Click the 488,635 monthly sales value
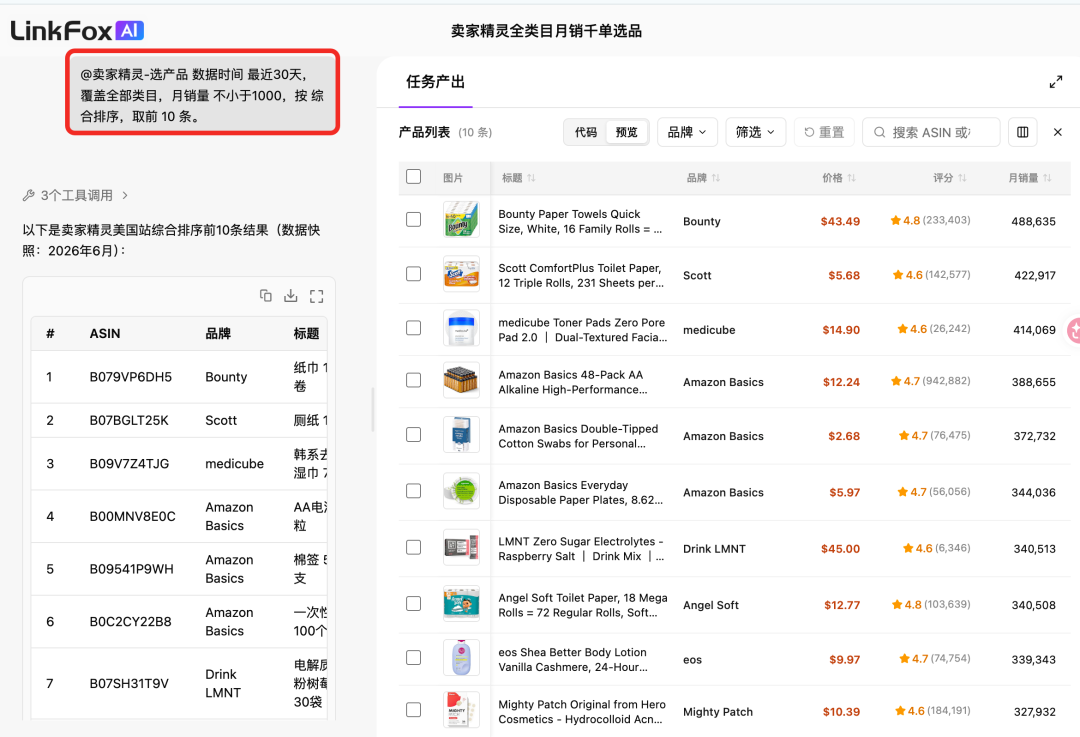The width and height of the screenshot is (1080, 737). [x=1033, y=222]
